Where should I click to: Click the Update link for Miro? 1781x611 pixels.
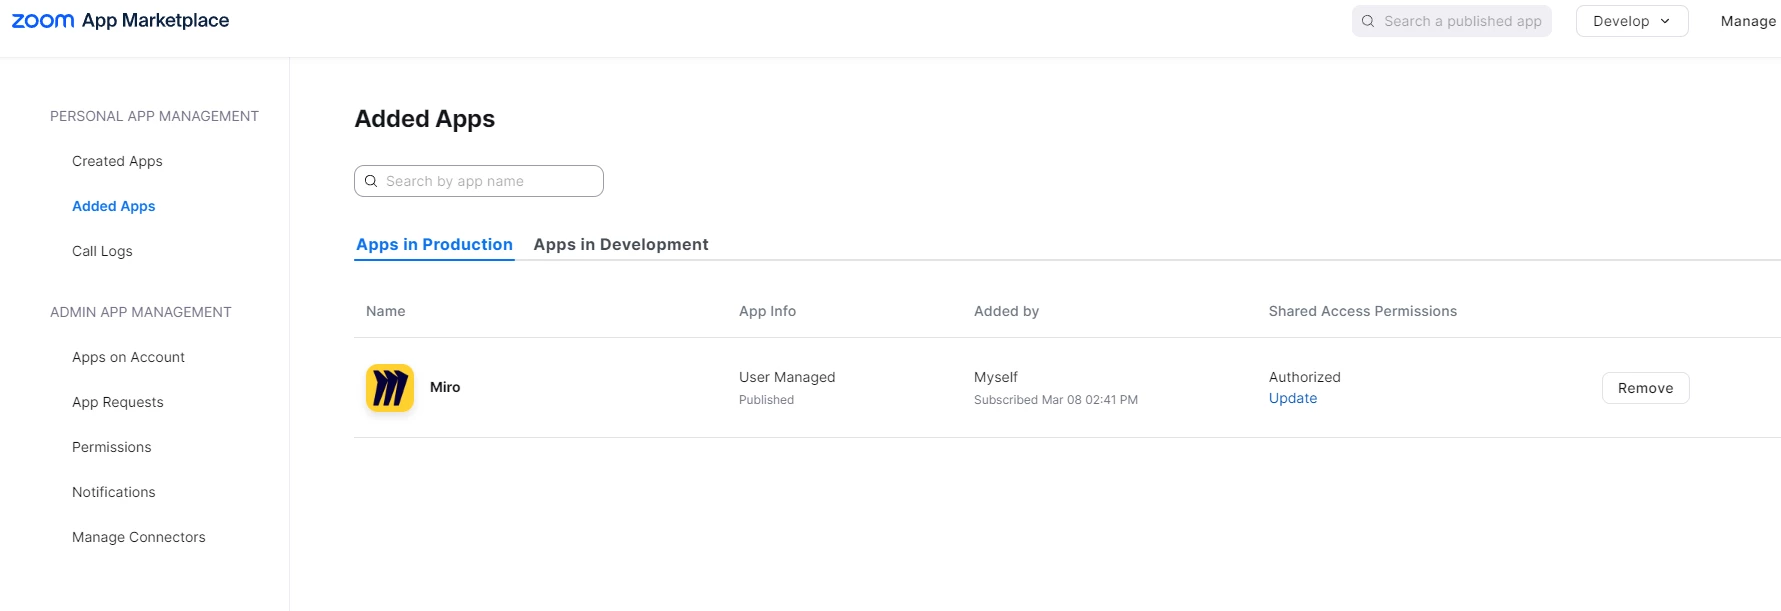click(1293, 398)
